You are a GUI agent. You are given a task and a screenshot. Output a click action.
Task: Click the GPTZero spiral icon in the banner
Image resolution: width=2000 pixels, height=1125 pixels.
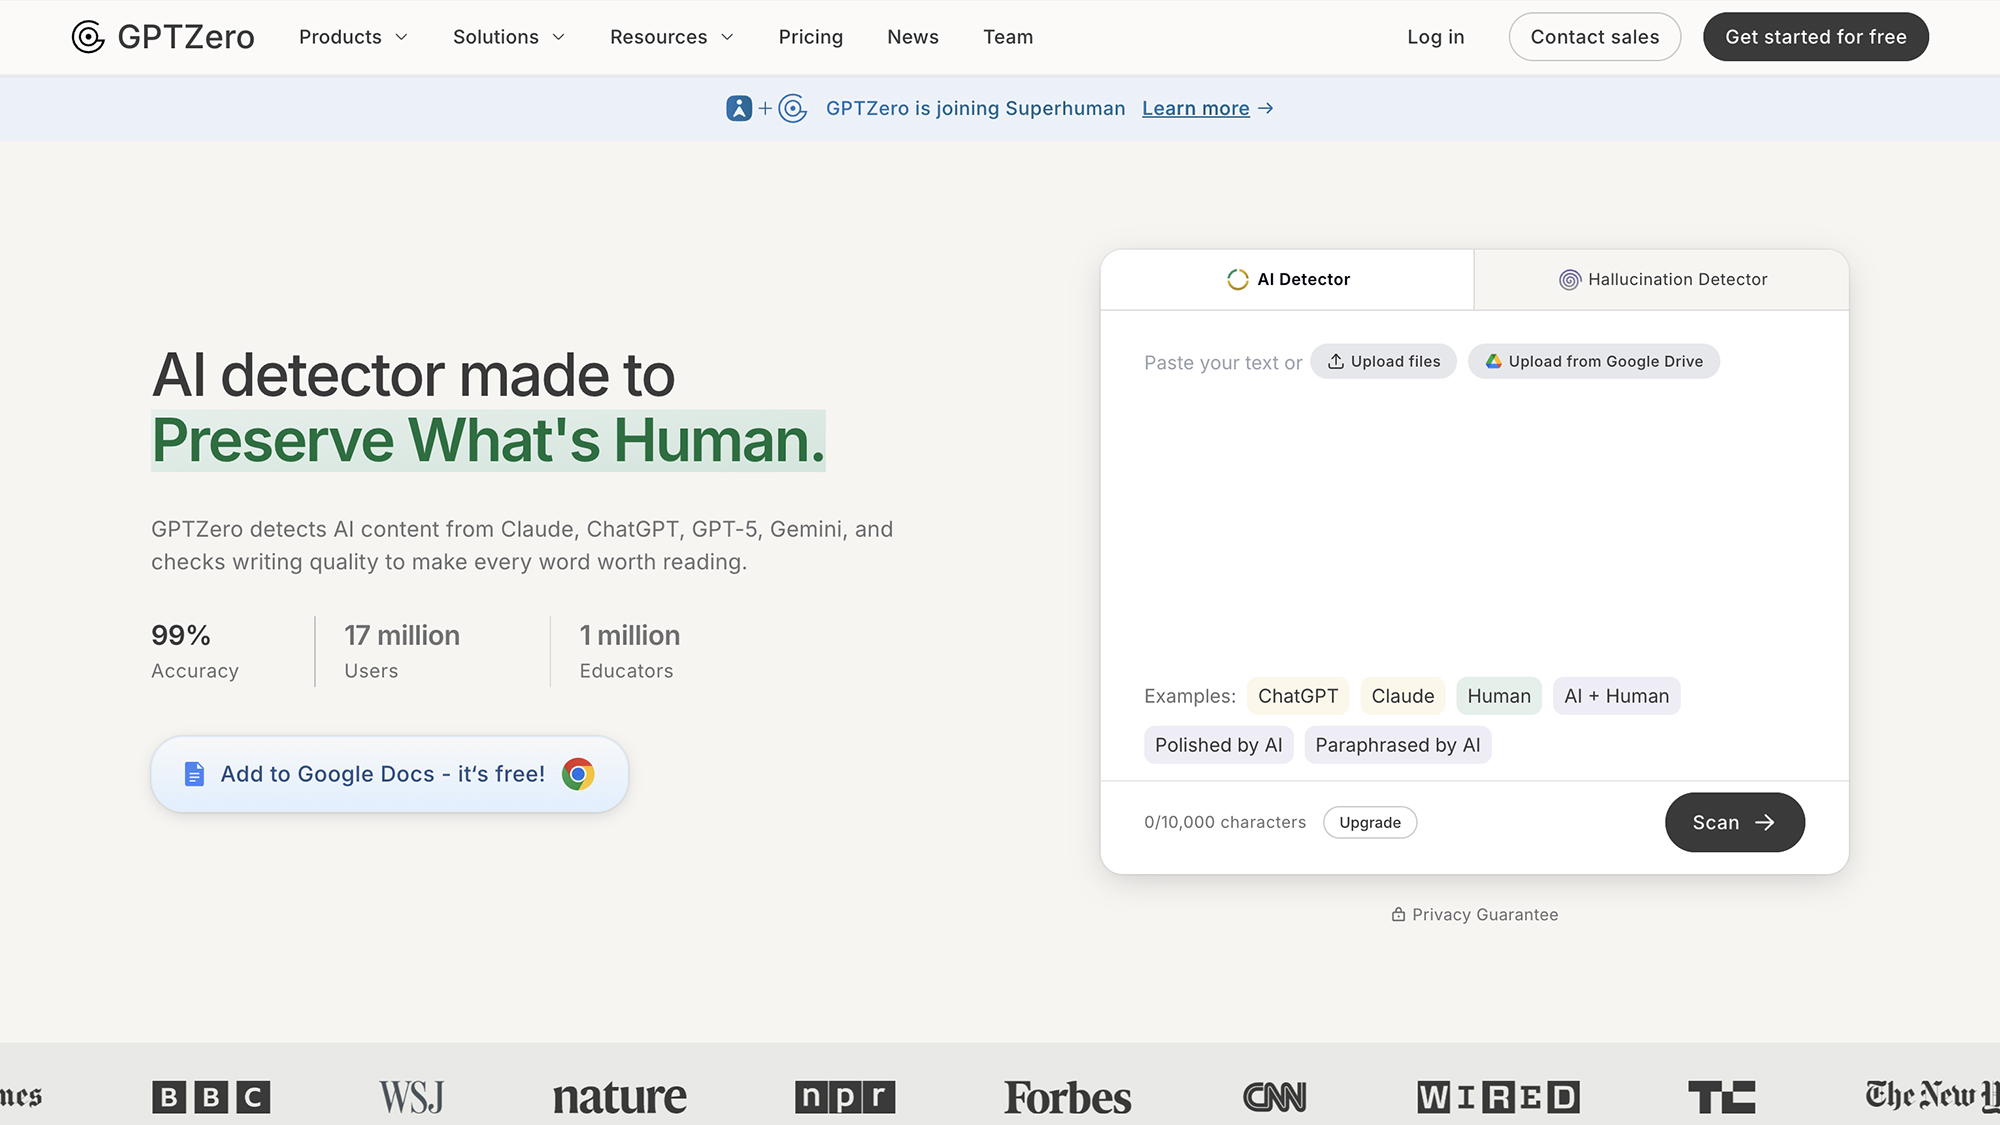[x=793, y=108]
